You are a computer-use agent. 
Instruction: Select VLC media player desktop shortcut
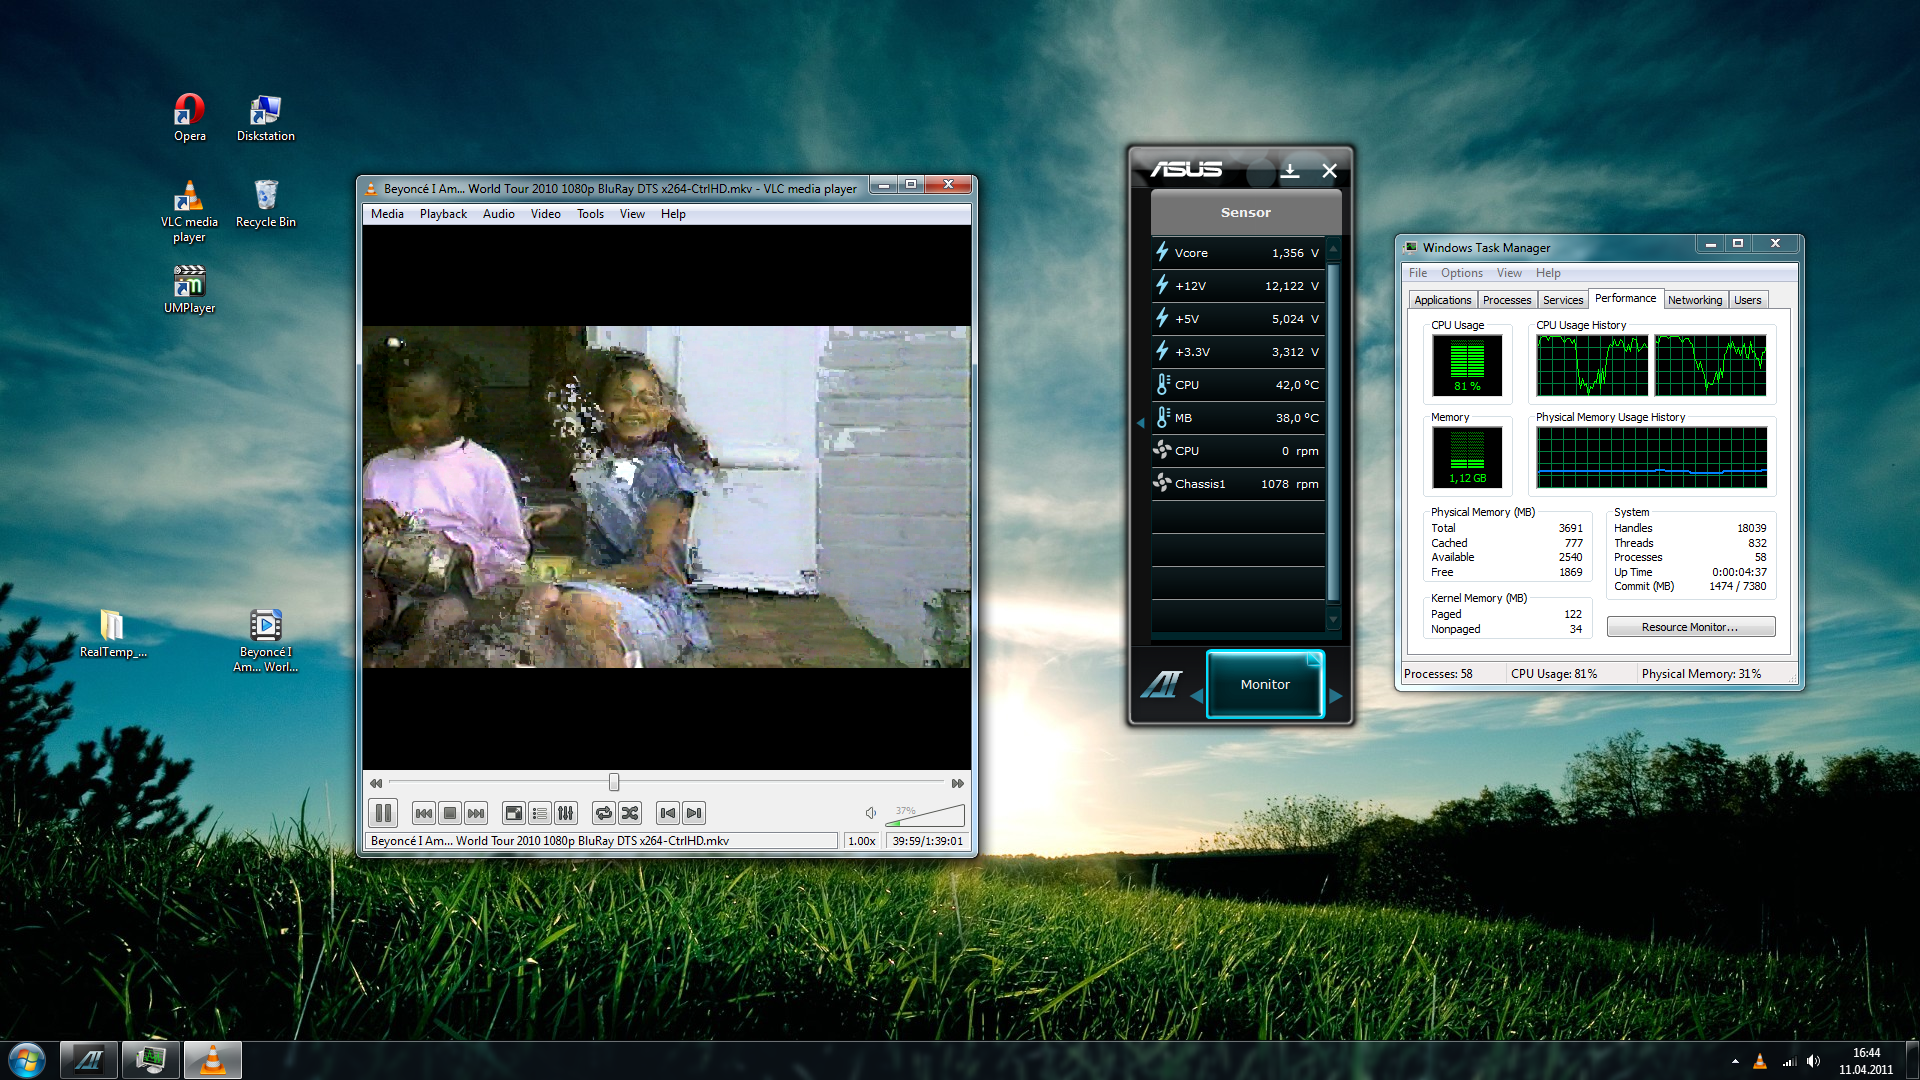point(189,211)
